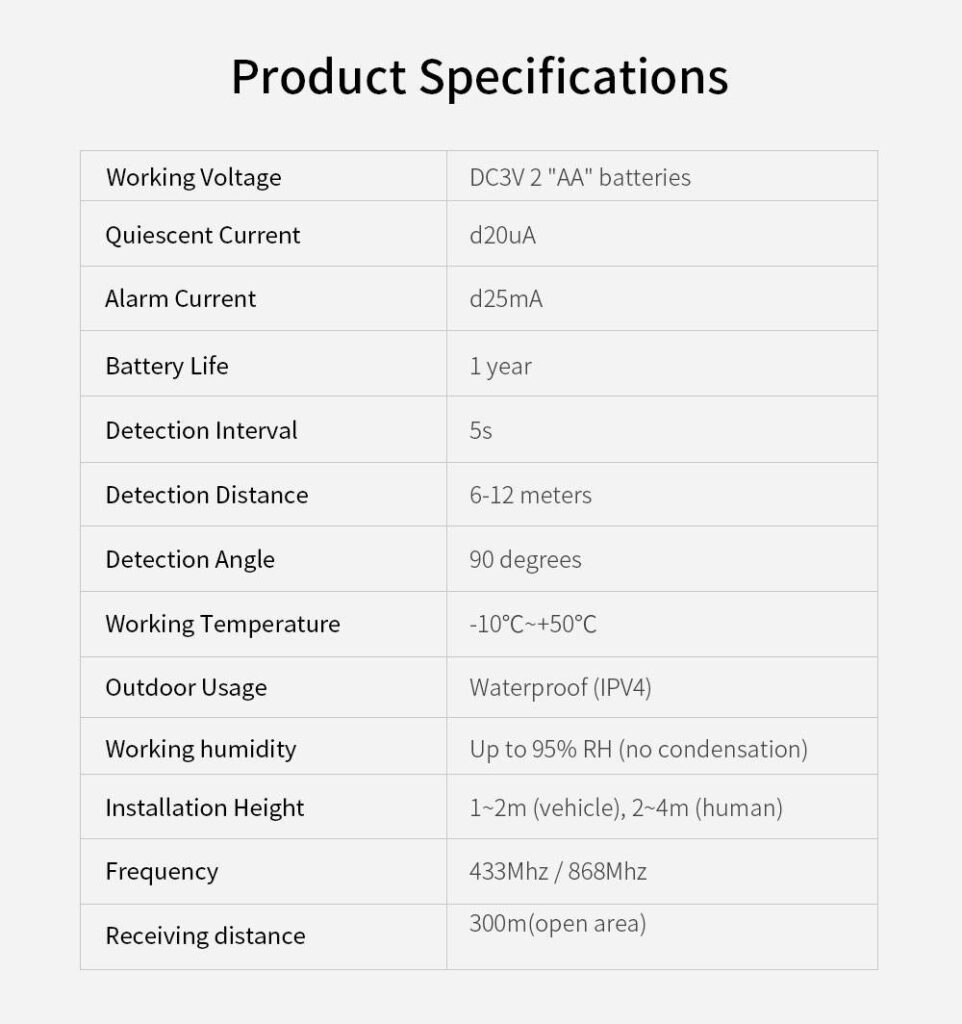The width and height of the screenshot is (962, 1024).
Task: Click the d20uA value cell
Action: tap(503, 236)
